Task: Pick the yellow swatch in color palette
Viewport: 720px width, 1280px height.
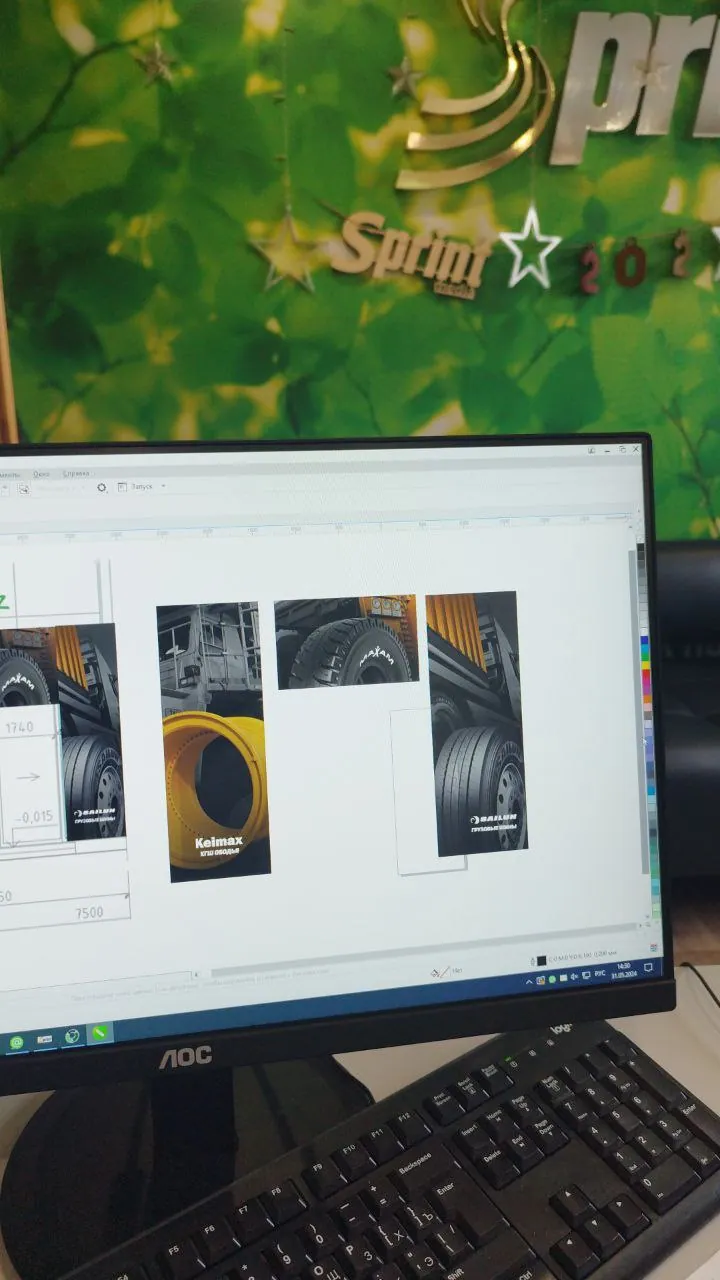Action: [645, 665]
